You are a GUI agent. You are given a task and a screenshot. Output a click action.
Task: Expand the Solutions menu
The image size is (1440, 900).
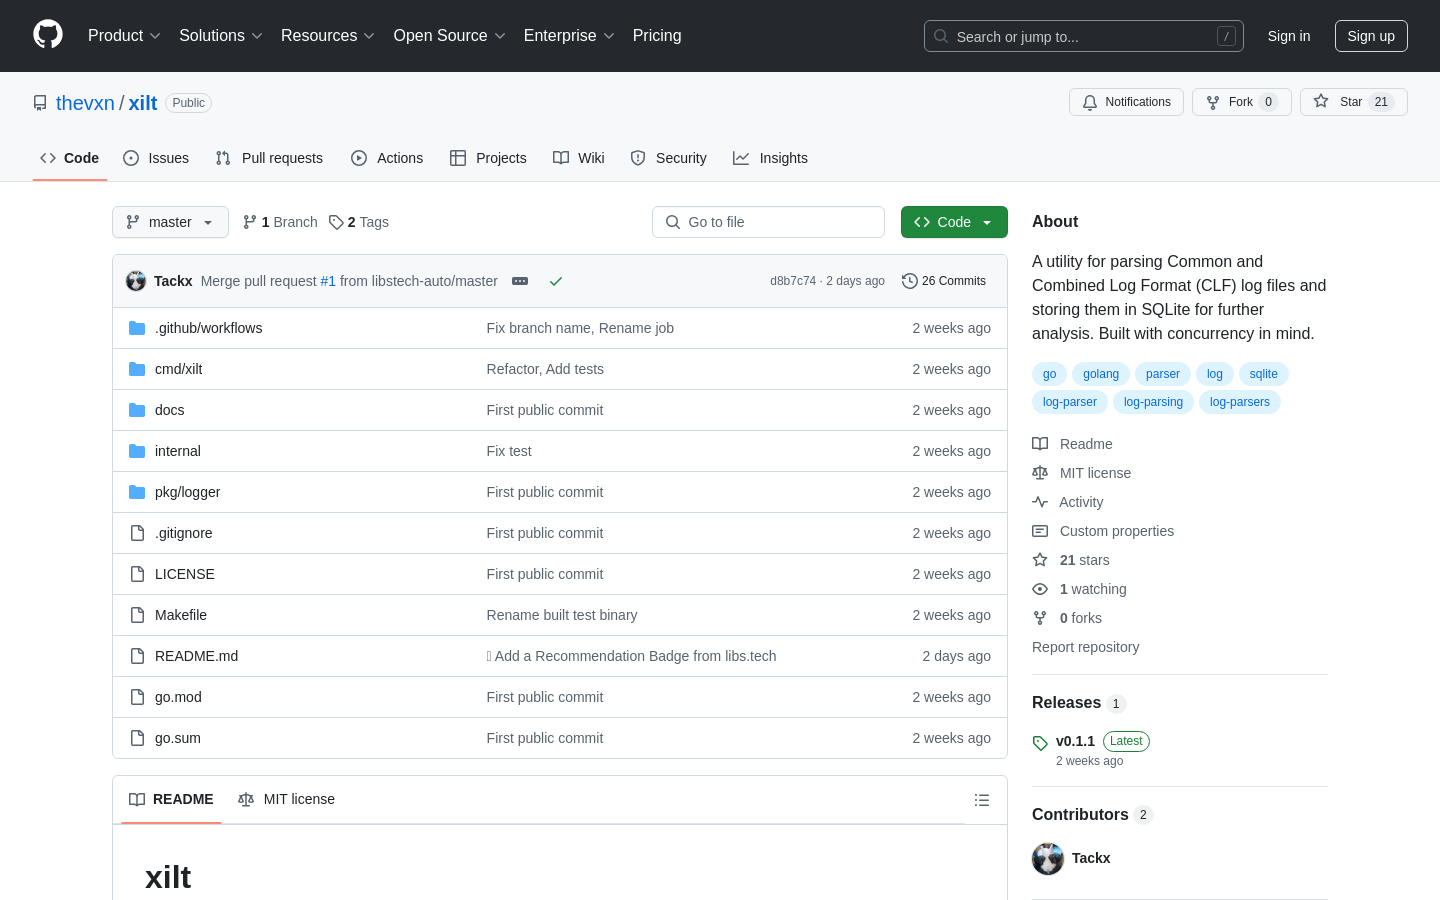point(221,36)
